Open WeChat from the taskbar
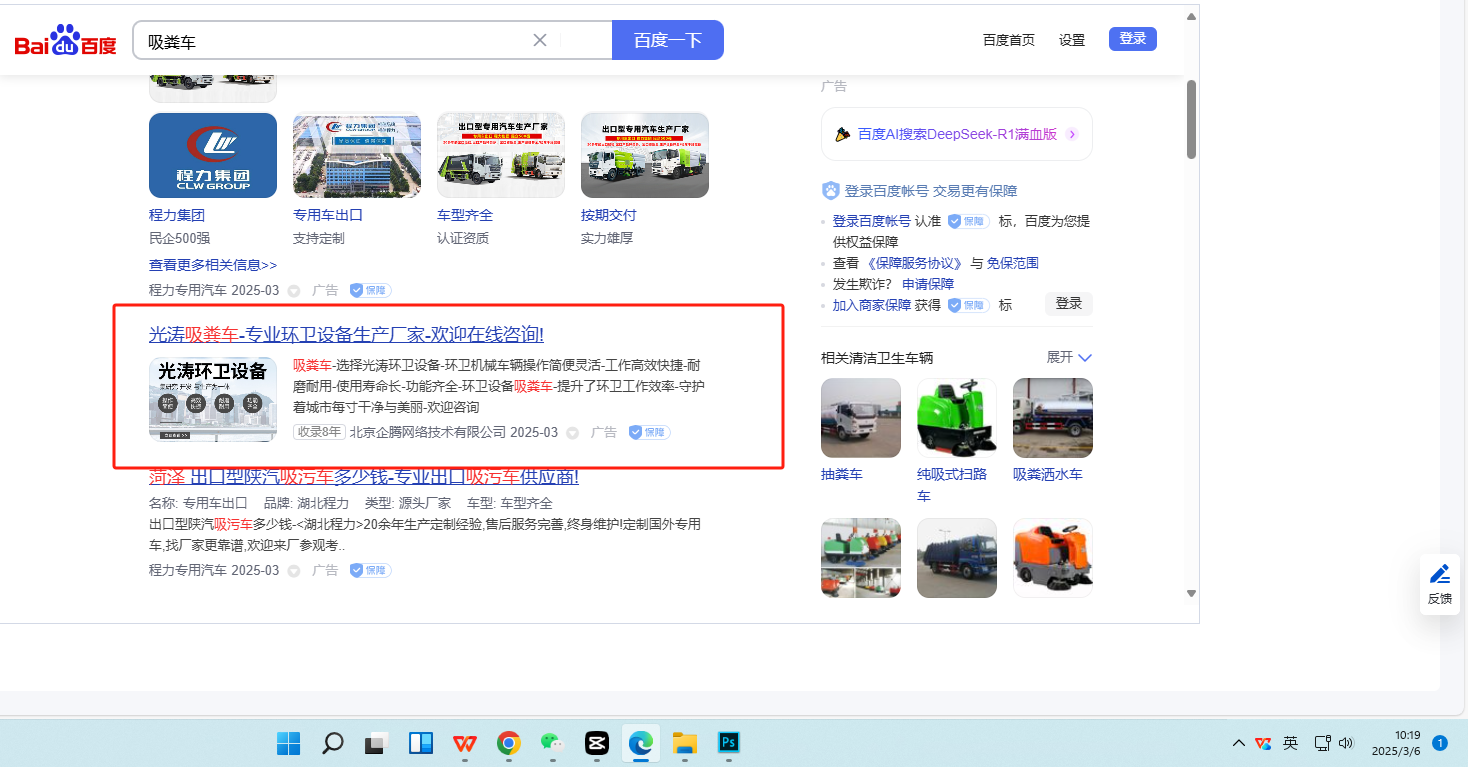Viewport: 1468px width, 767px height. 551,743
